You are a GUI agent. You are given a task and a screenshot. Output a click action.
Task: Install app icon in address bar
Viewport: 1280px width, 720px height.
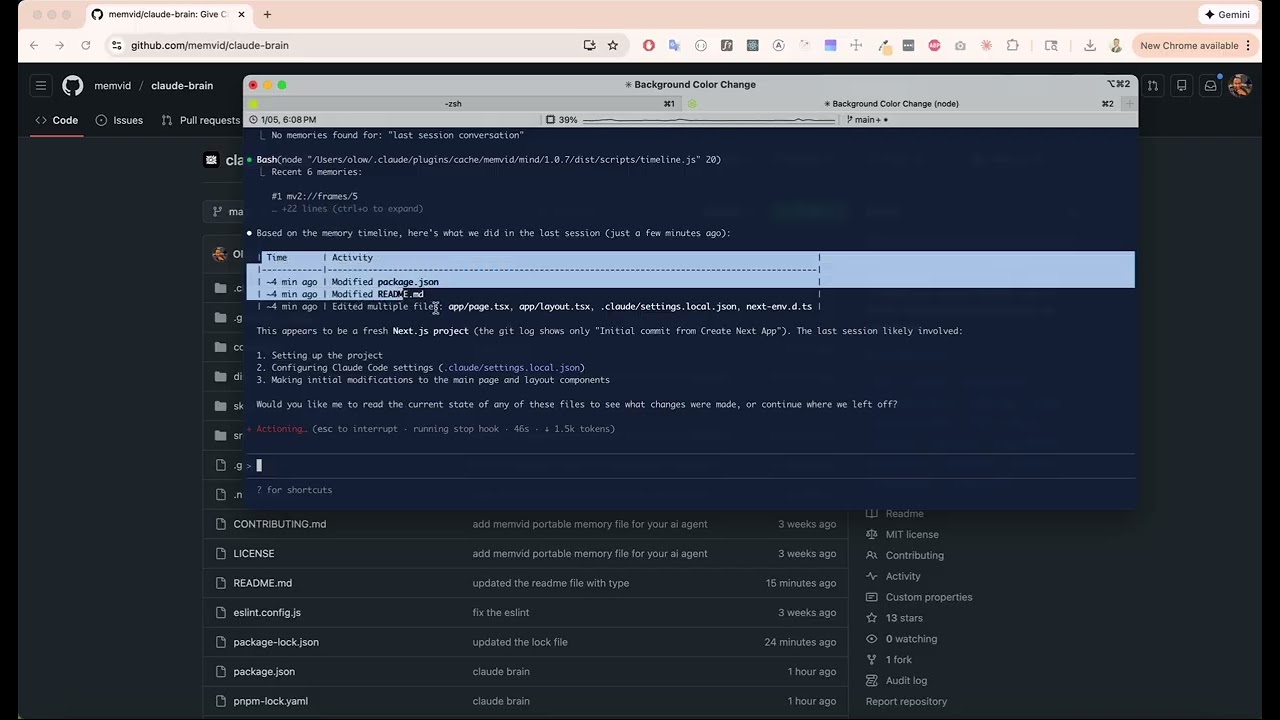point(589,45)
